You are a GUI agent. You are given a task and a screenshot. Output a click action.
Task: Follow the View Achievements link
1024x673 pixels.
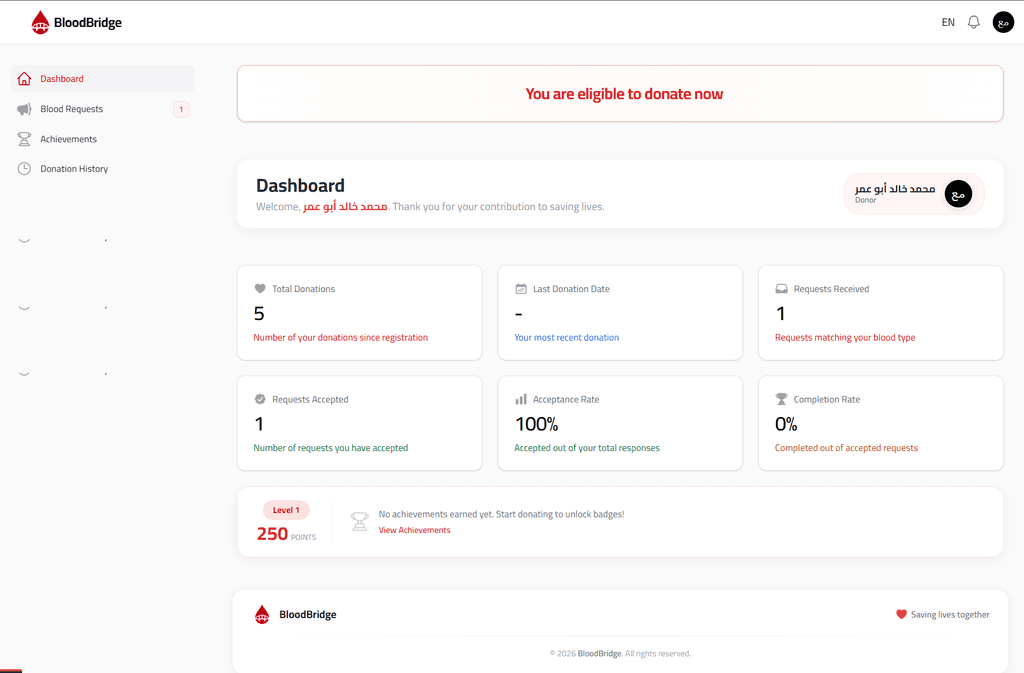[415, 530]
